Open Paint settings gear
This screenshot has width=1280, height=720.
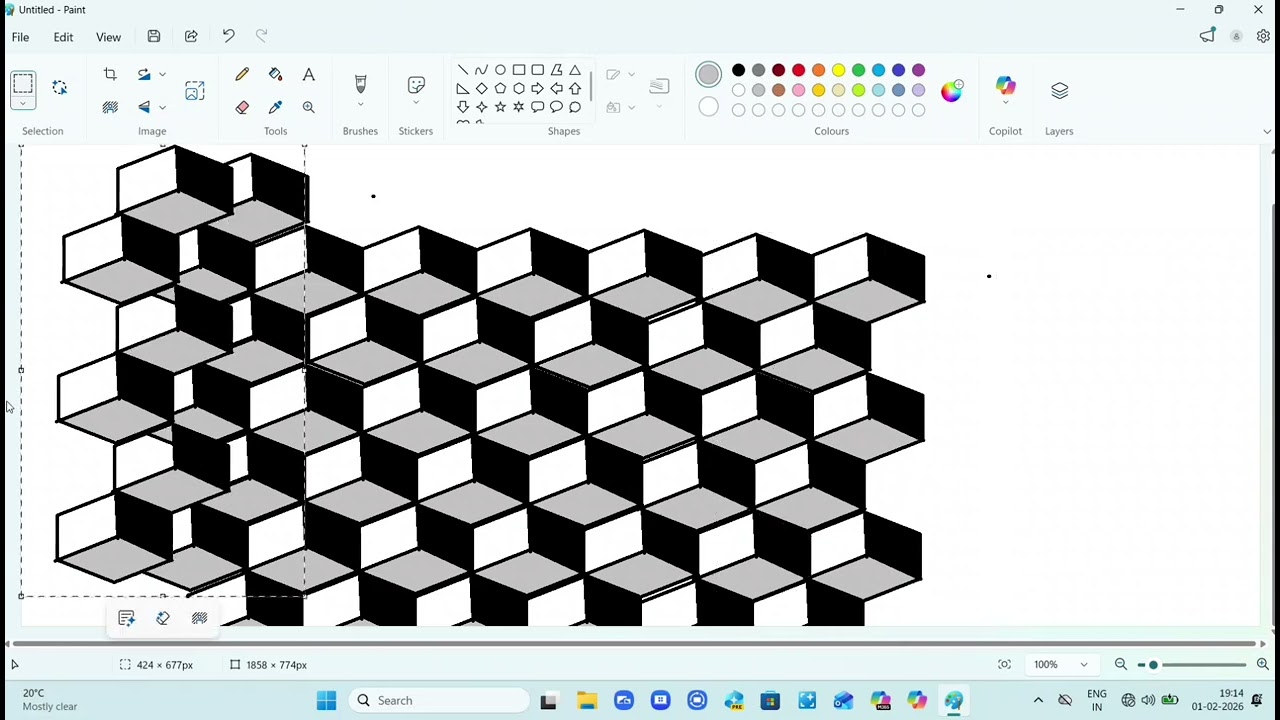click(1263, 37)
